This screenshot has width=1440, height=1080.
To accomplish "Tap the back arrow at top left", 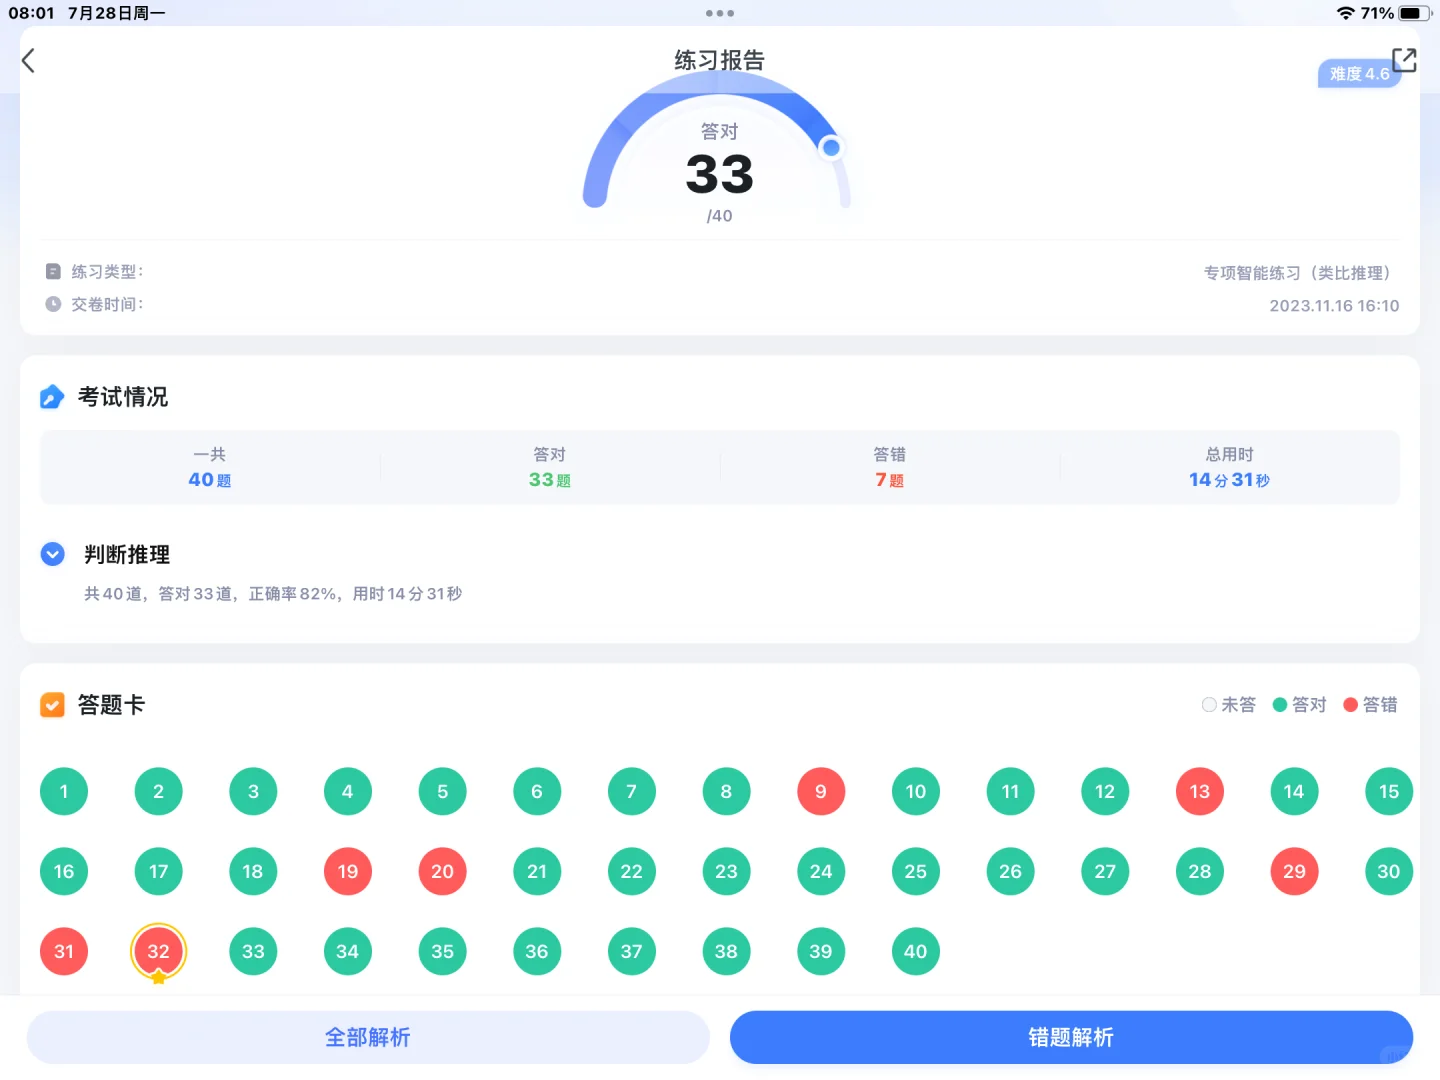I will [27, 60].
